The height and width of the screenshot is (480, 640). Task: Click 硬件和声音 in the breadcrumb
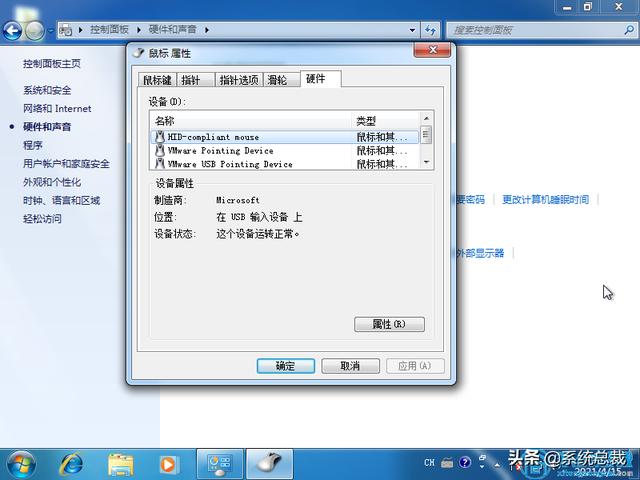click(173, 30)
